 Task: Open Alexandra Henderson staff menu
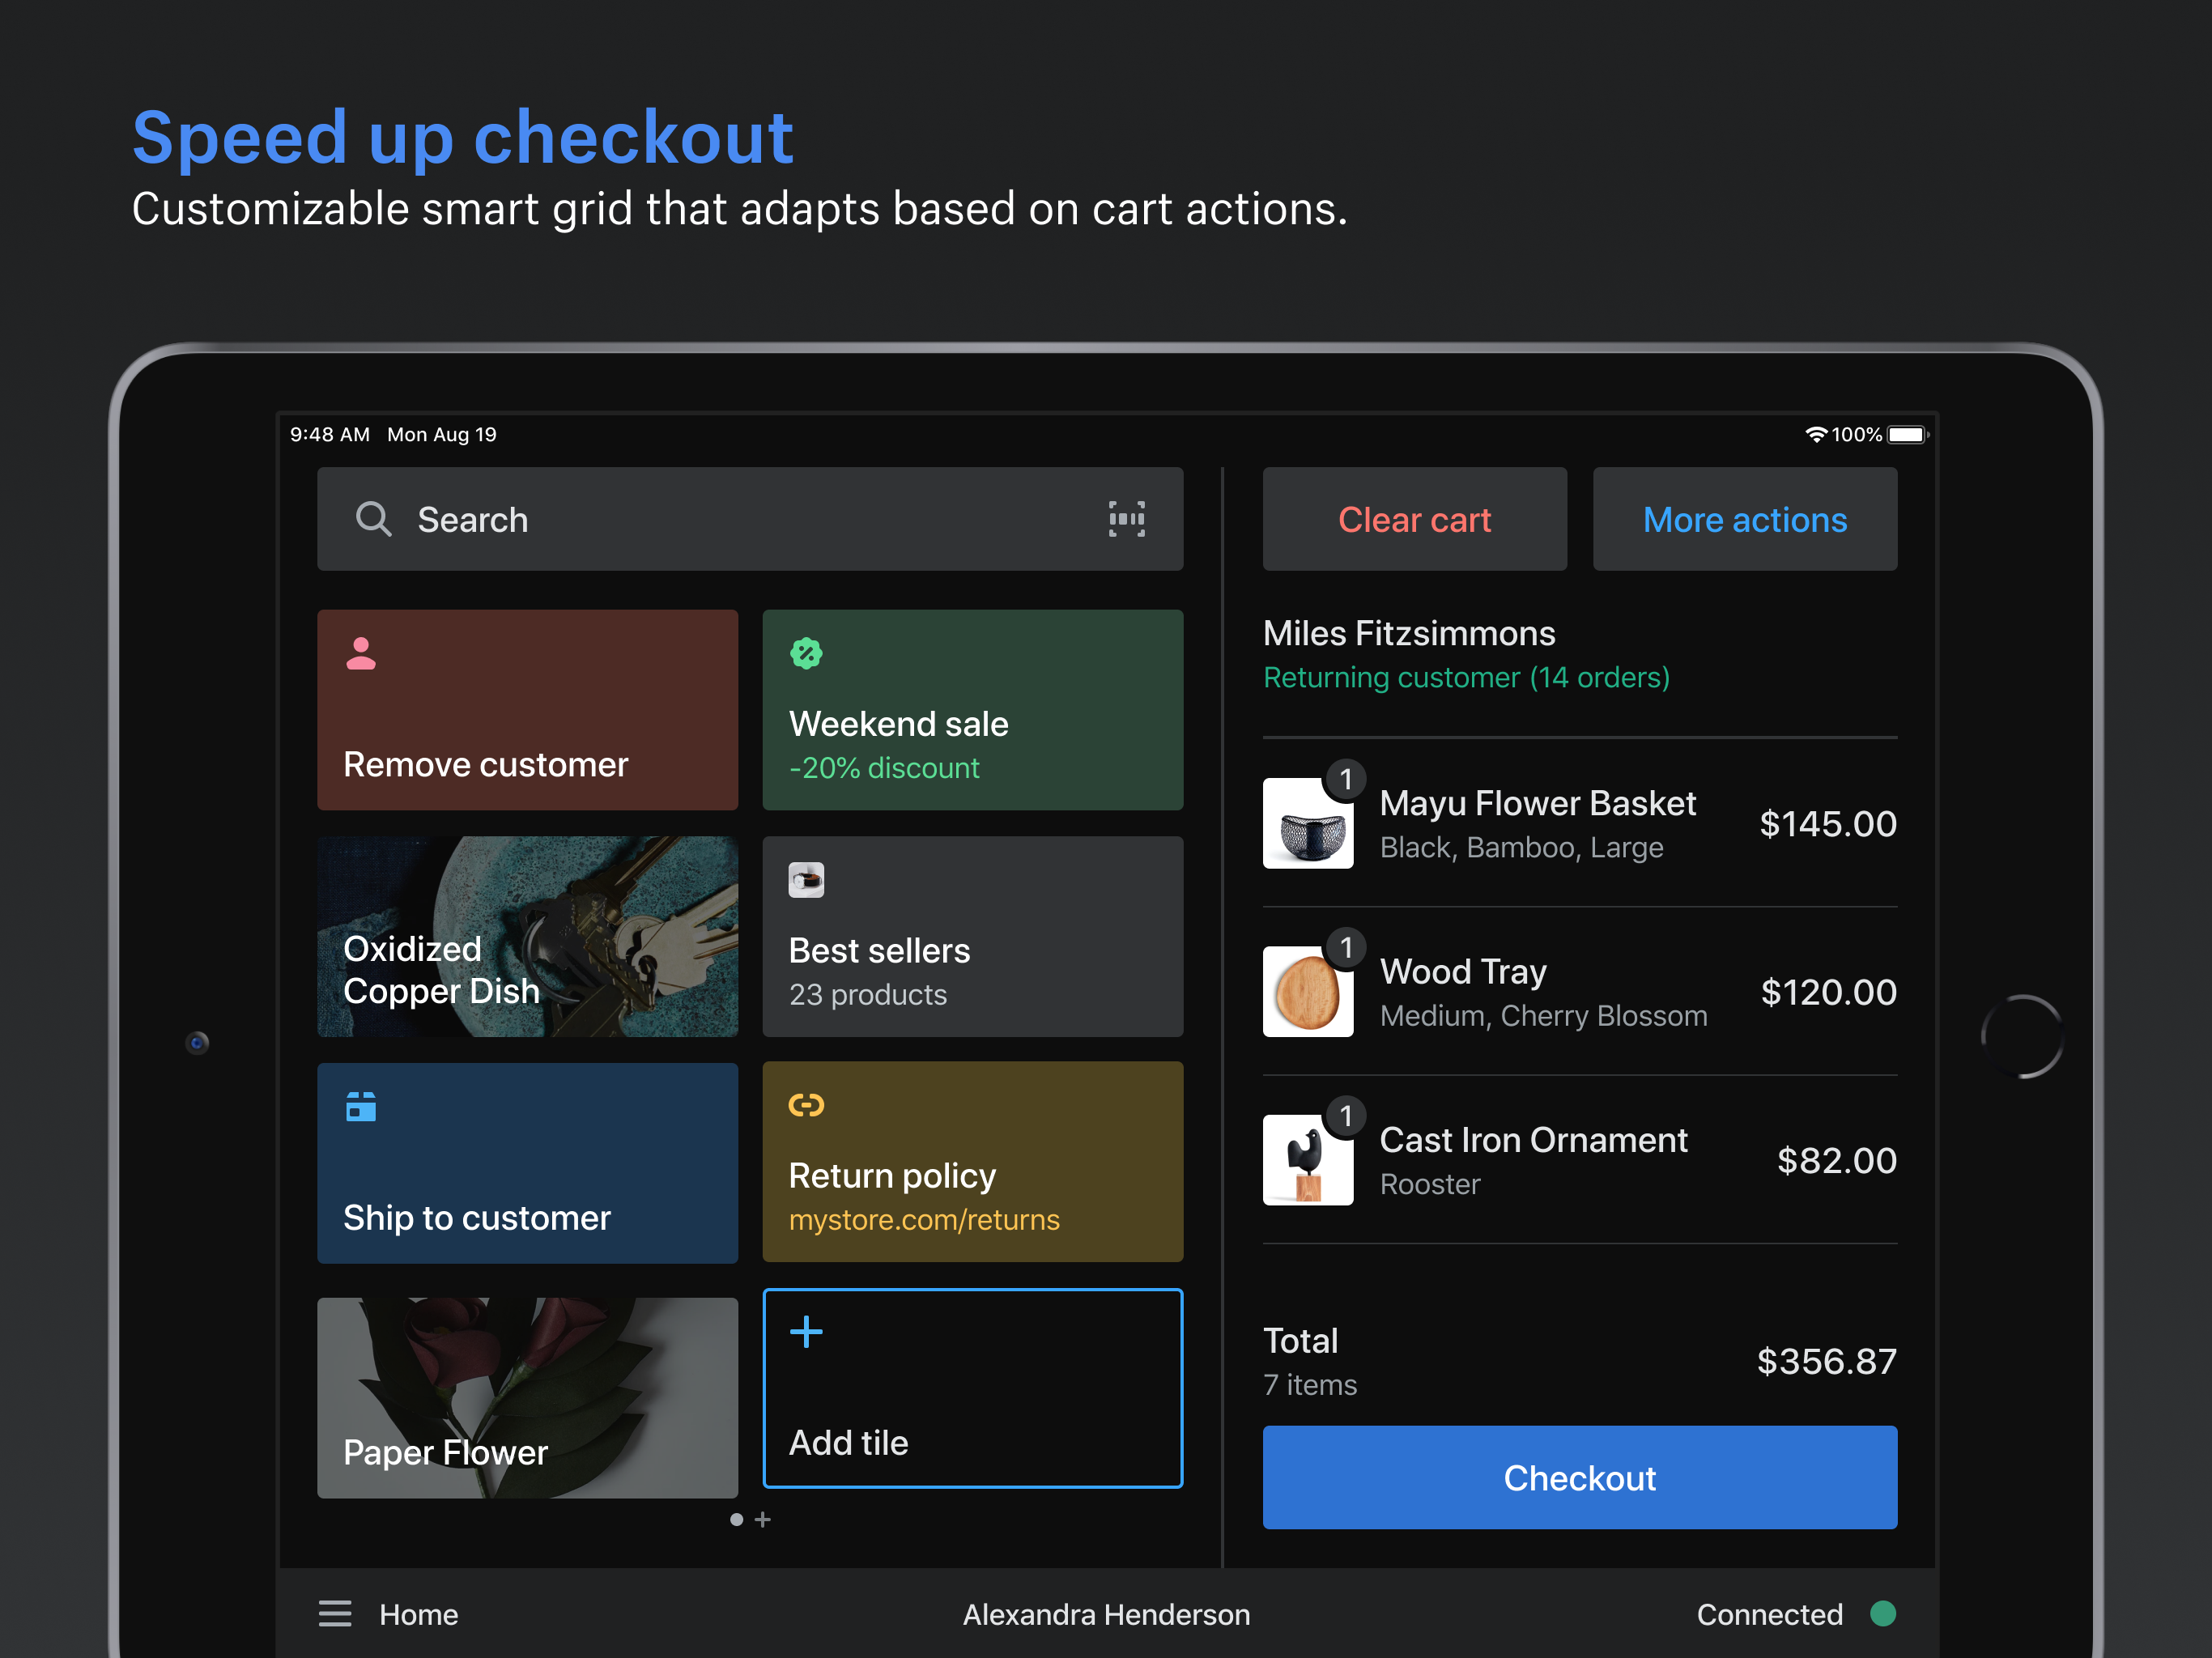pyautogui.click(x=1105, y=1614)
